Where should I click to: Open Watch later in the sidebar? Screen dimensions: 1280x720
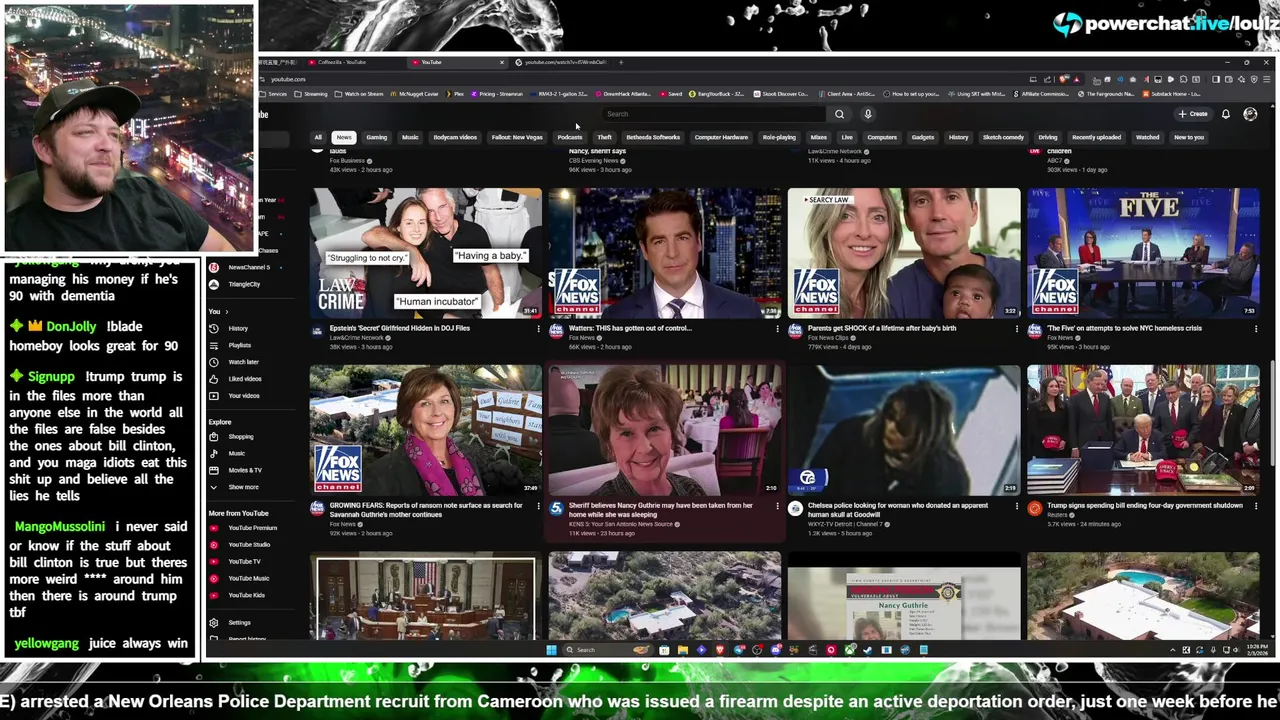pyautogui.click(x=243, y=362)
